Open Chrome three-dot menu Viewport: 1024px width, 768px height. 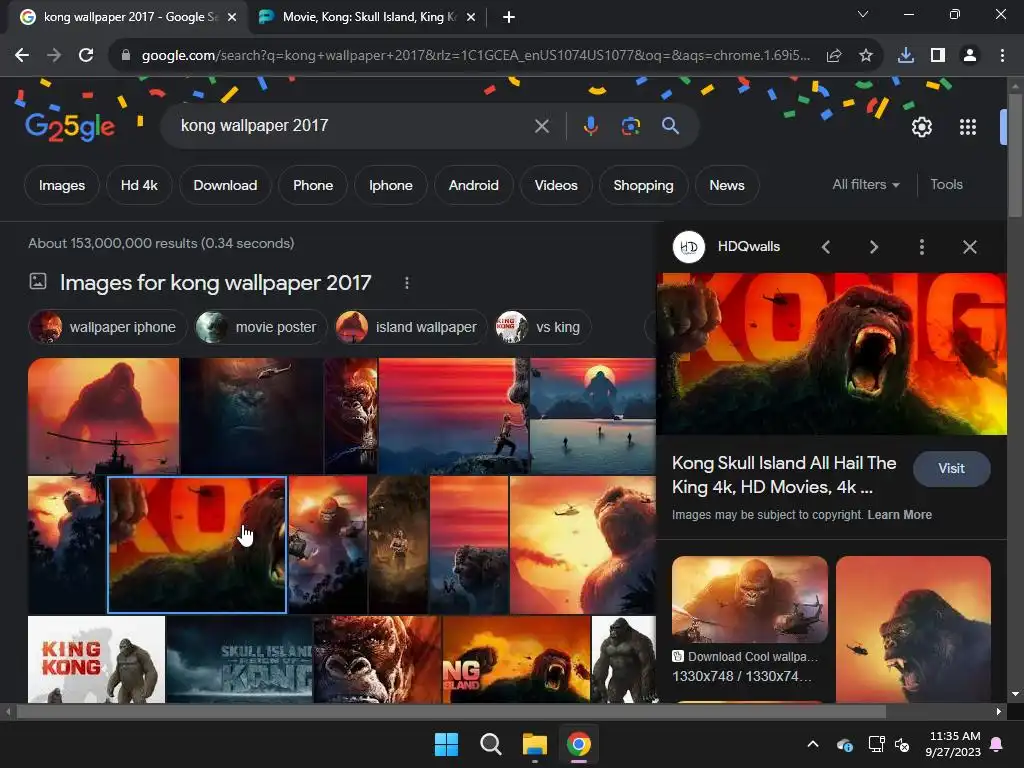pos(1002,56)
